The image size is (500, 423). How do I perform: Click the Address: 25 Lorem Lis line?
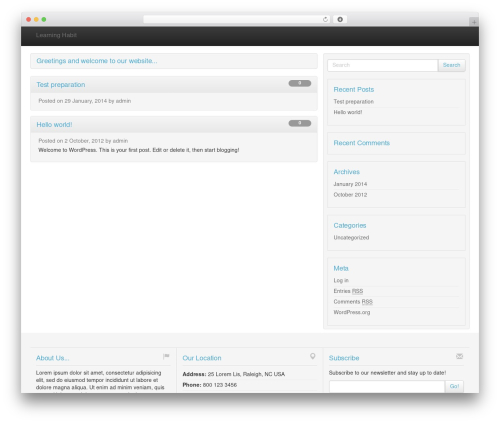[x=234, y=374]
